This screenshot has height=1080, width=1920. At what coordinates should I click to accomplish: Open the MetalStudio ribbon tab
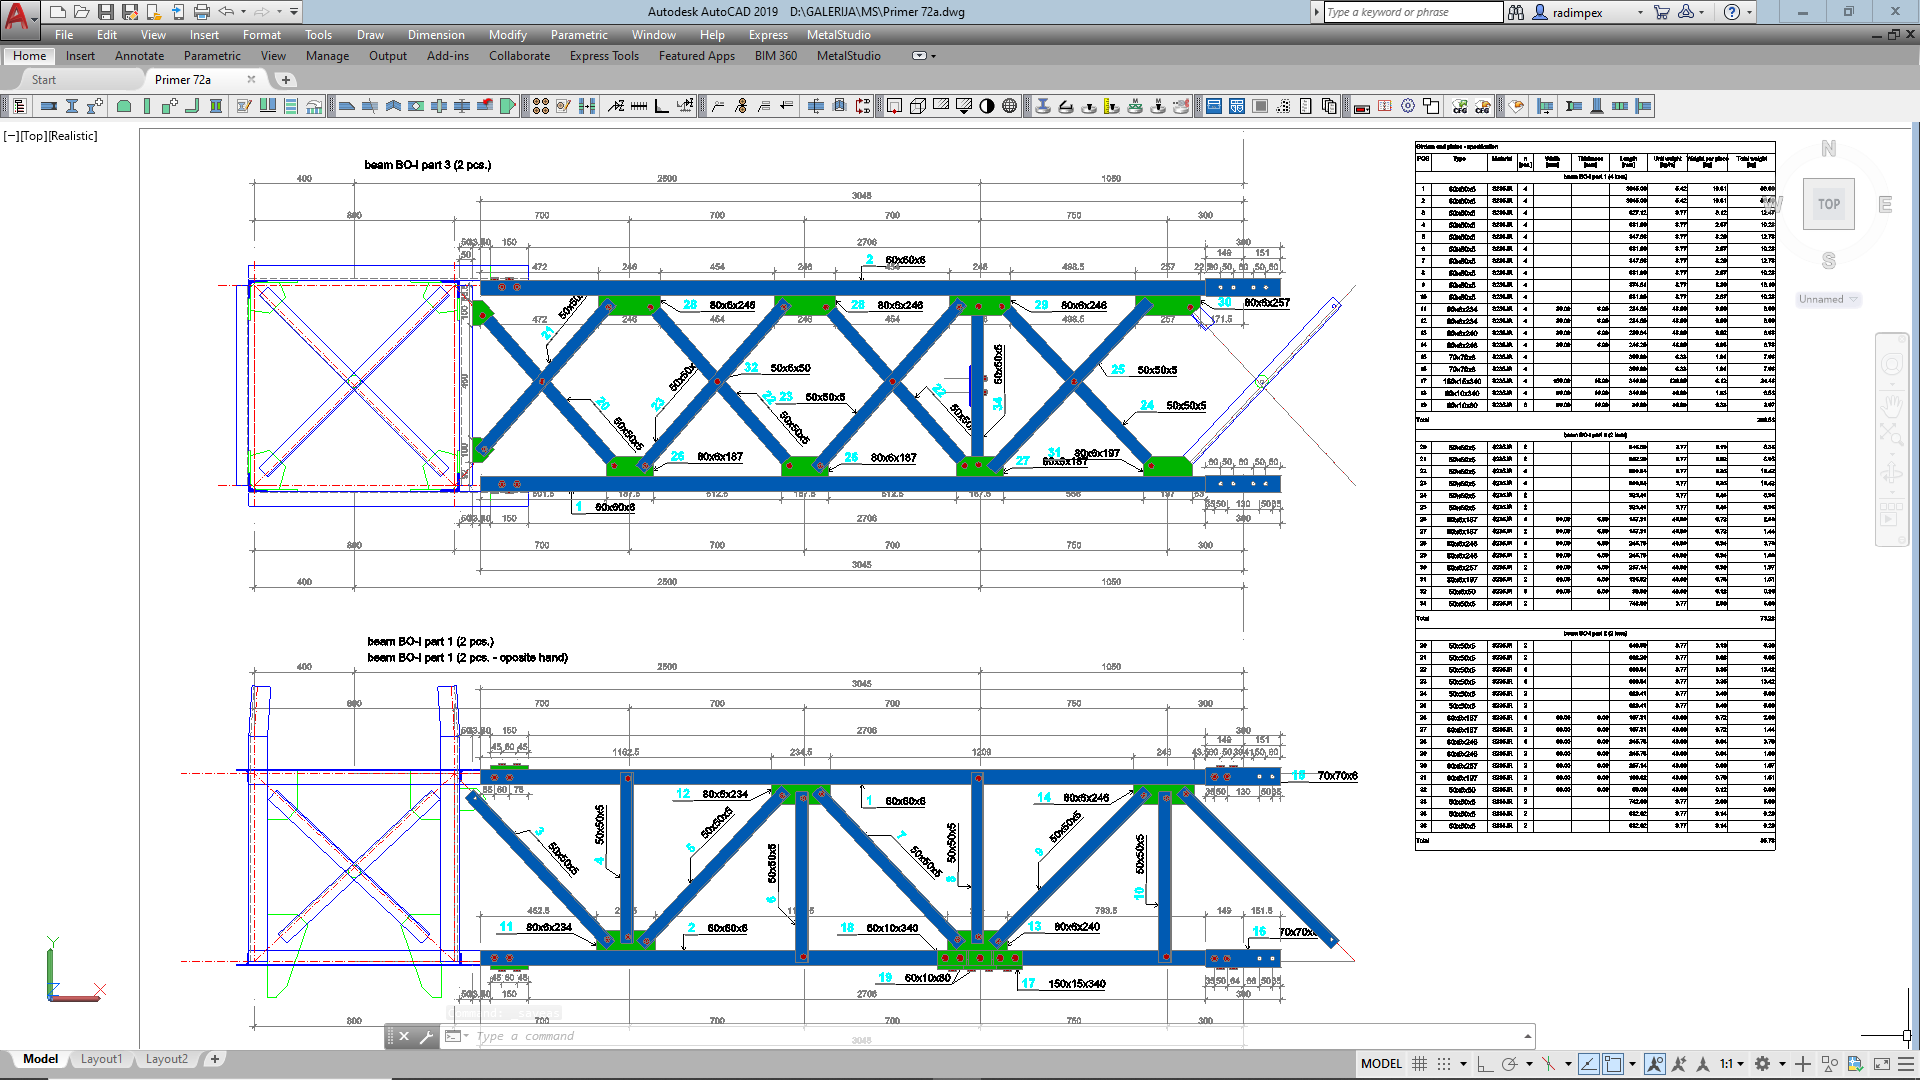coord(848,56)
